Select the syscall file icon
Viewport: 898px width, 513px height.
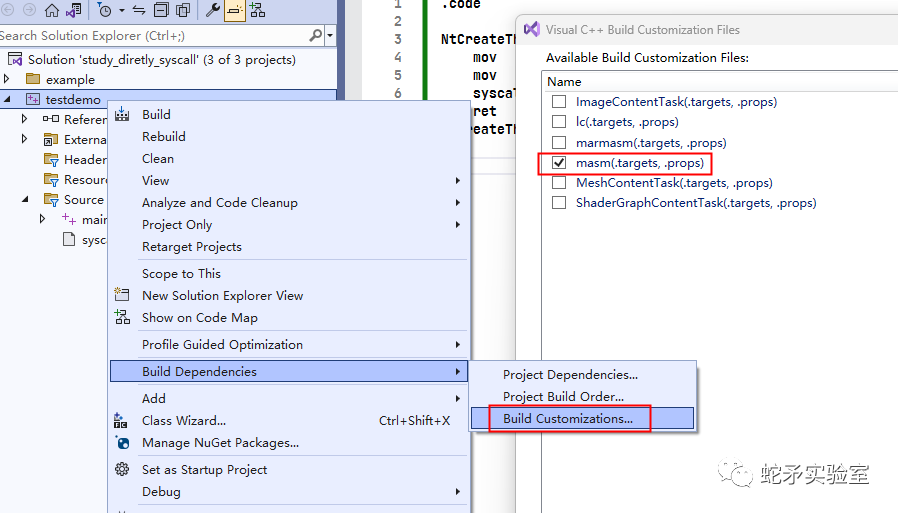pos(69,239)
